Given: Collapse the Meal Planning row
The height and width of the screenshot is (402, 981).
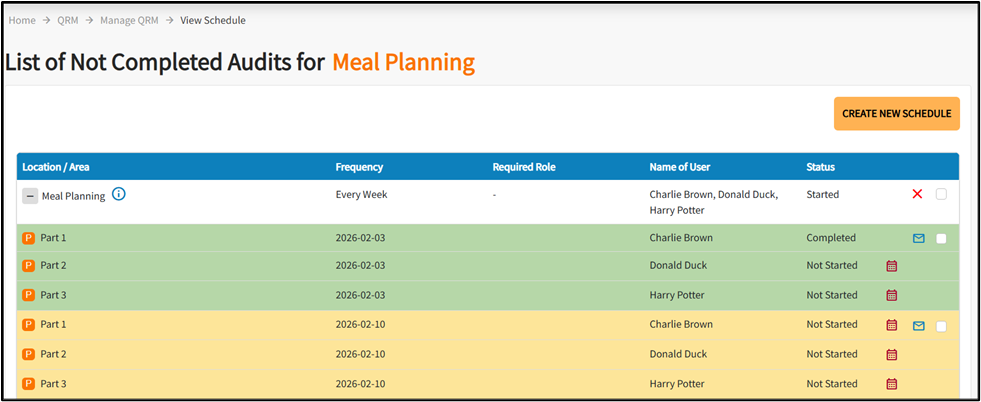Looking at the screenshot, I should (30, 196).
